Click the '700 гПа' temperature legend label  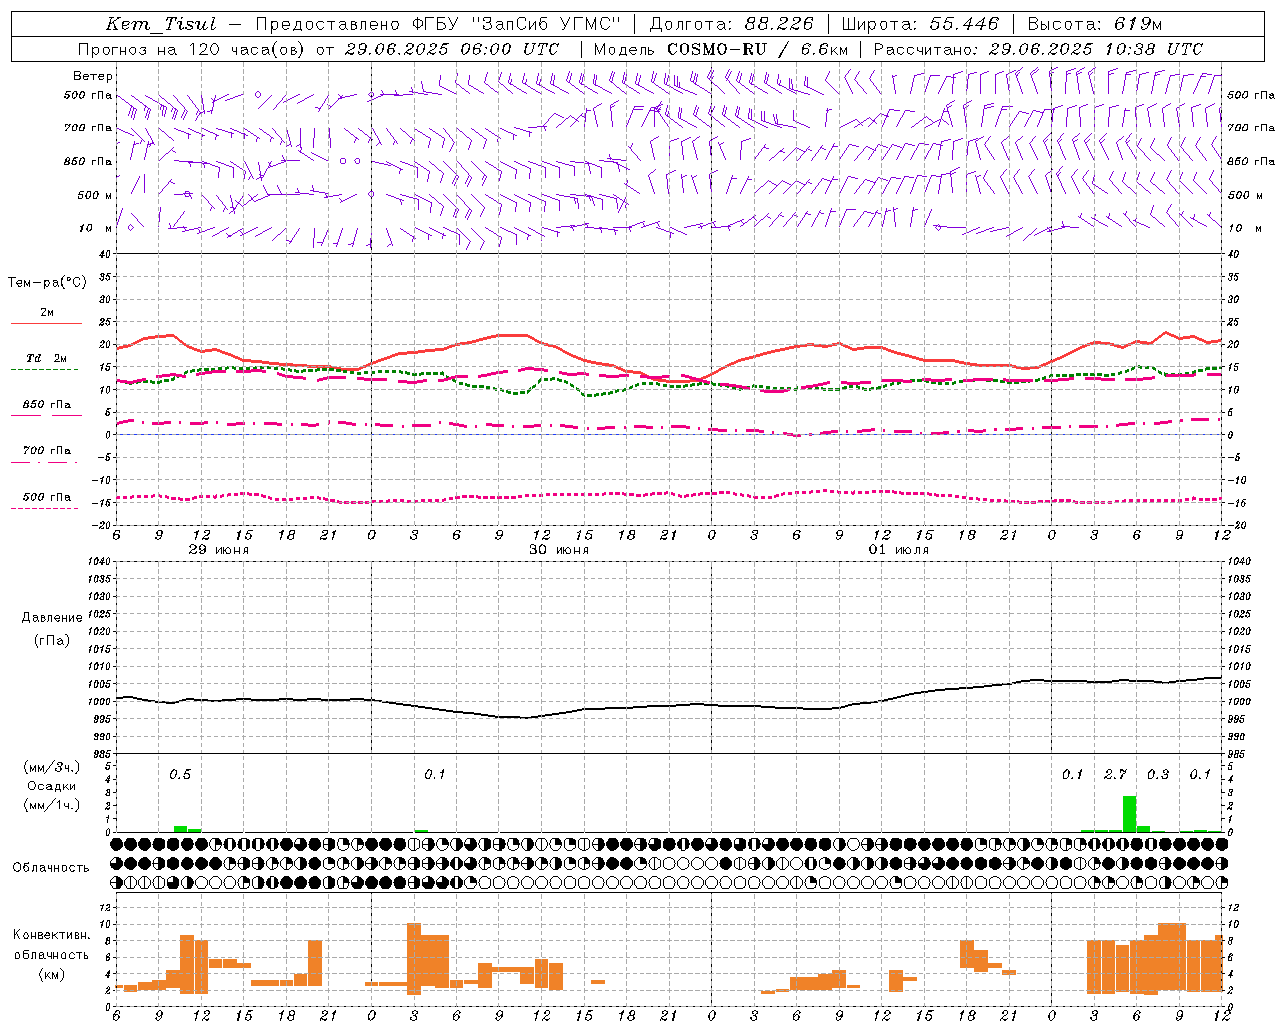(47, 450)
